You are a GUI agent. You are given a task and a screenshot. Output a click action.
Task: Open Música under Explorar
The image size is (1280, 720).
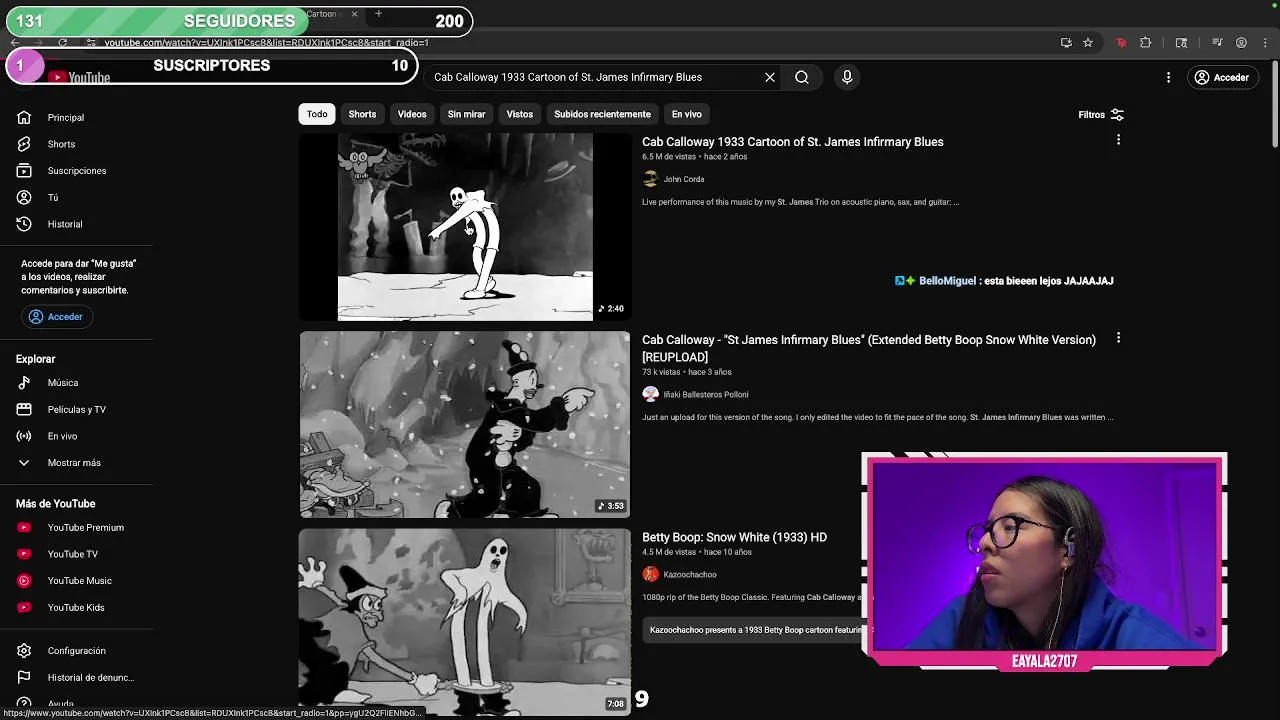pyautogui.click(x=62, y=383)
